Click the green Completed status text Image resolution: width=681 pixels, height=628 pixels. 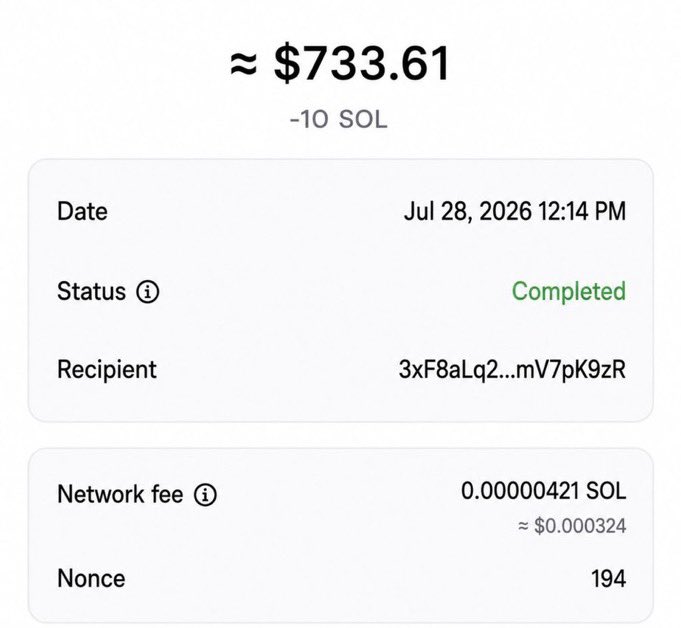point(569,291)
